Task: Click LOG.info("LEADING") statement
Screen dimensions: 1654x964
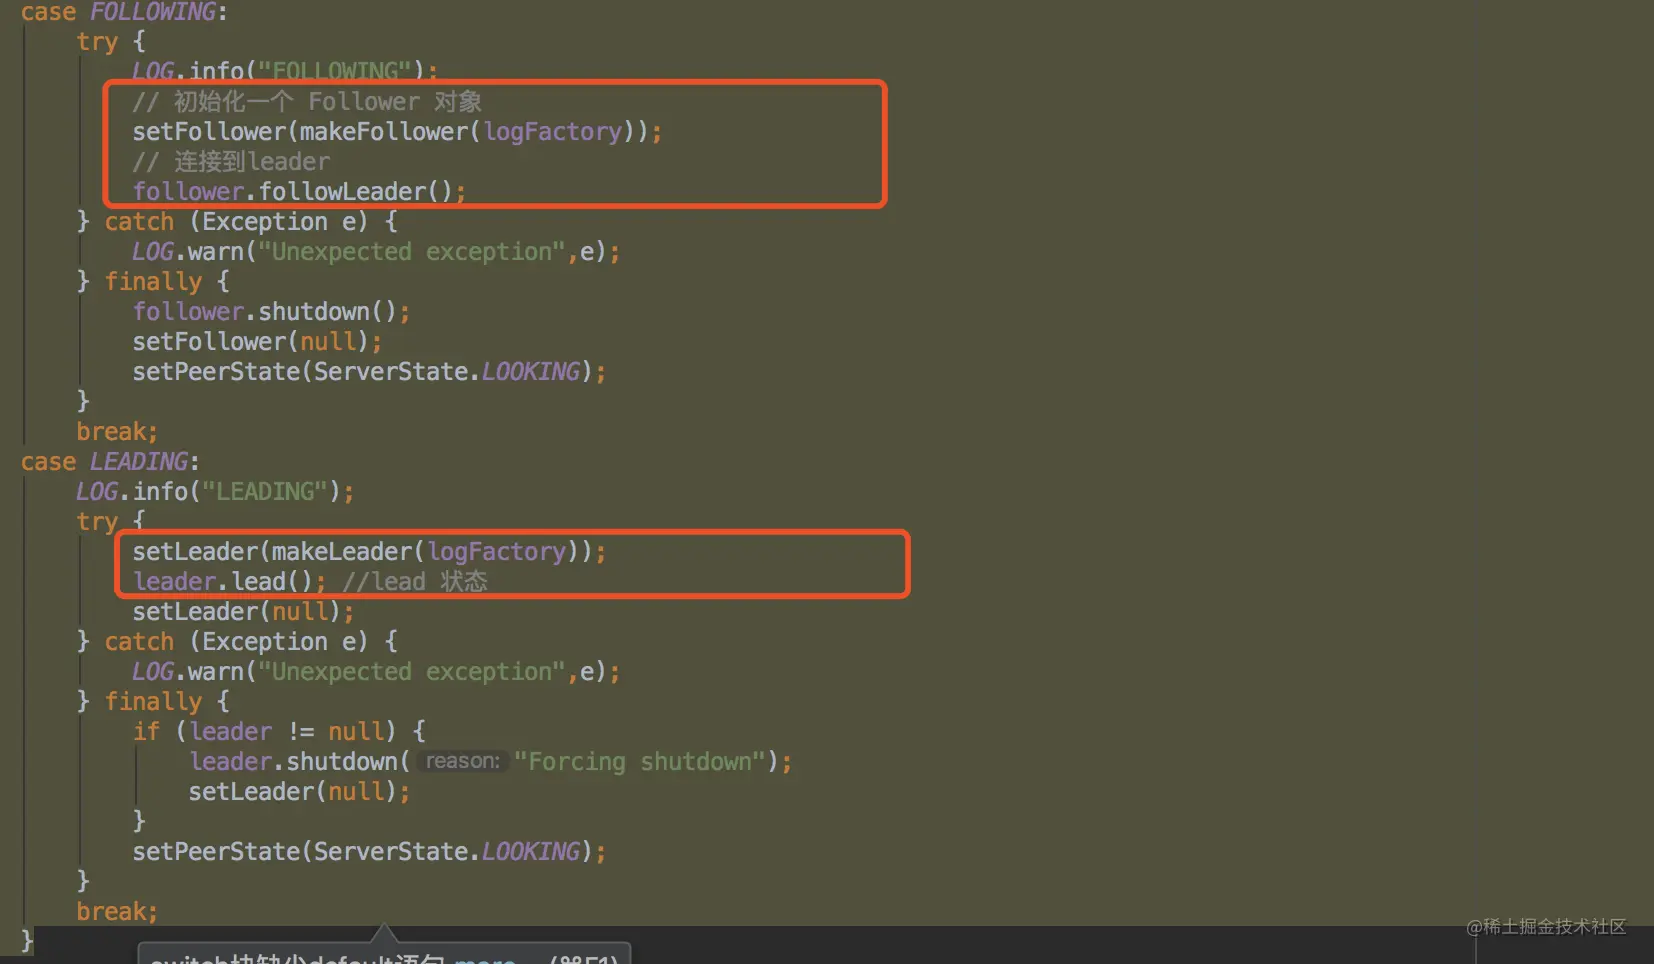Action: click(x=215, y=491)
